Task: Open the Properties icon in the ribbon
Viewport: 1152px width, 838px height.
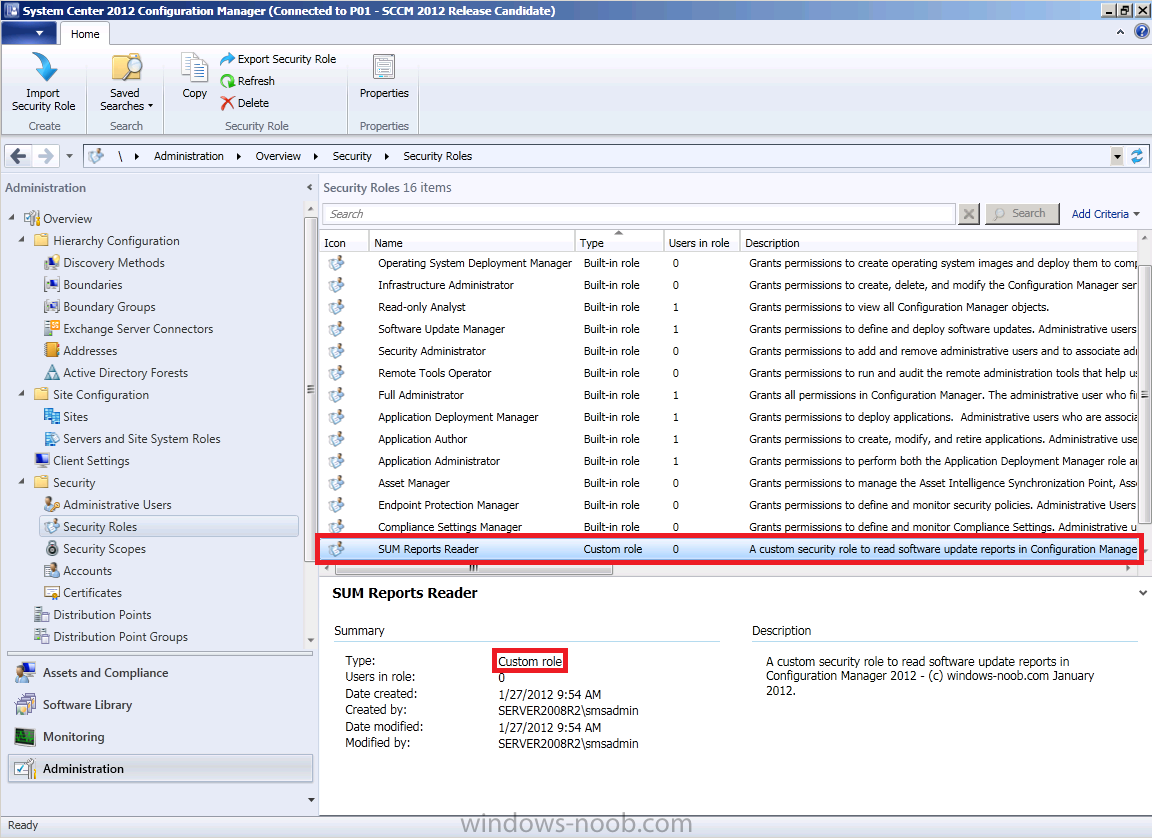Action: click(x=384, y=68)
